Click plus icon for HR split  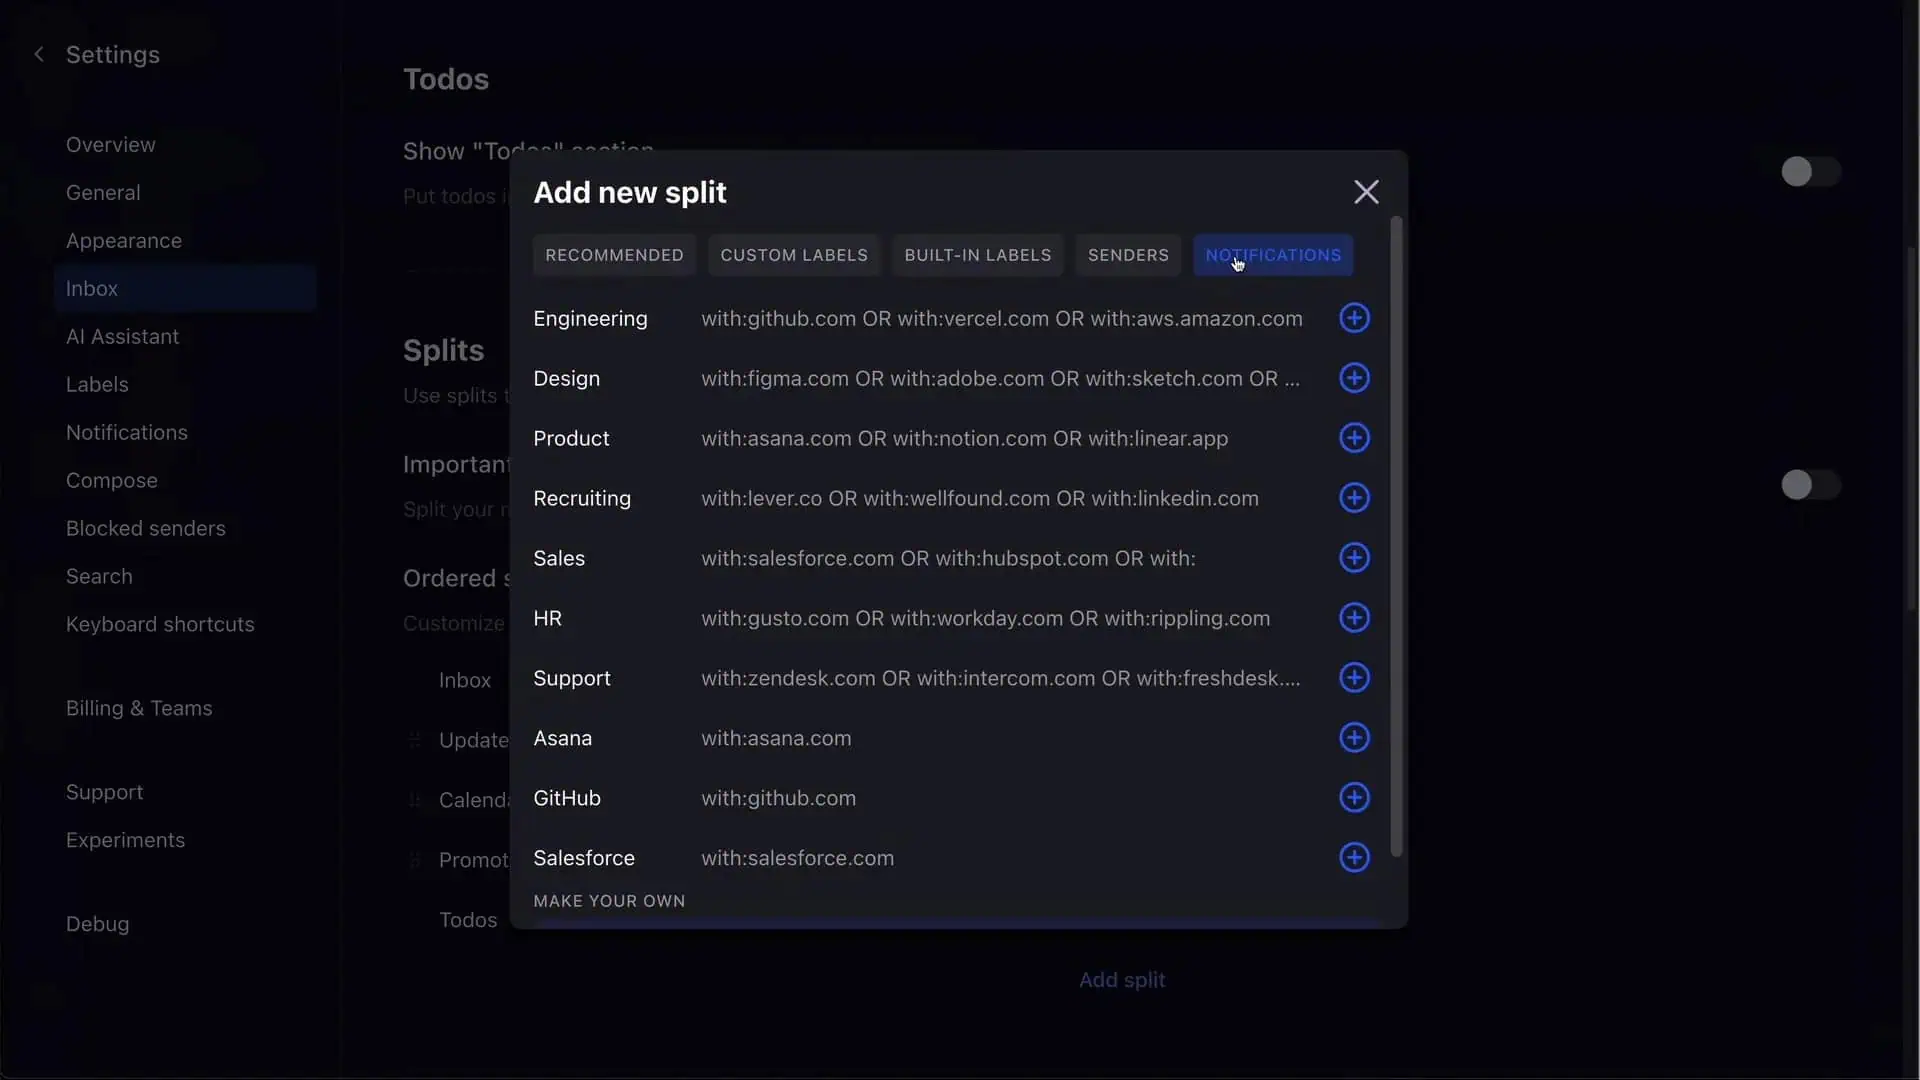[x=1354, y=618]
